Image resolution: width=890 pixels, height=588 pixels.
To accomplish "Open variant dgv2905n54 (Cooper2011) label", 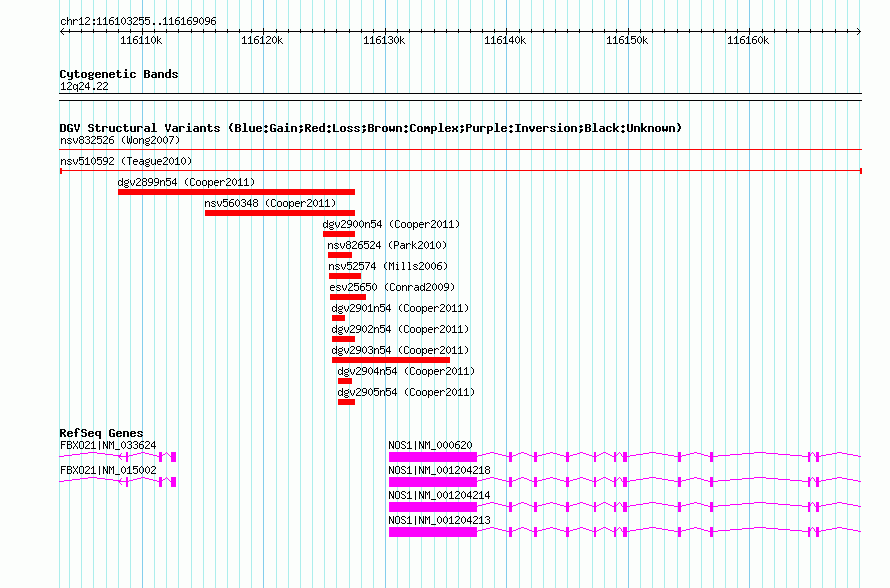I will click(406, 392).
